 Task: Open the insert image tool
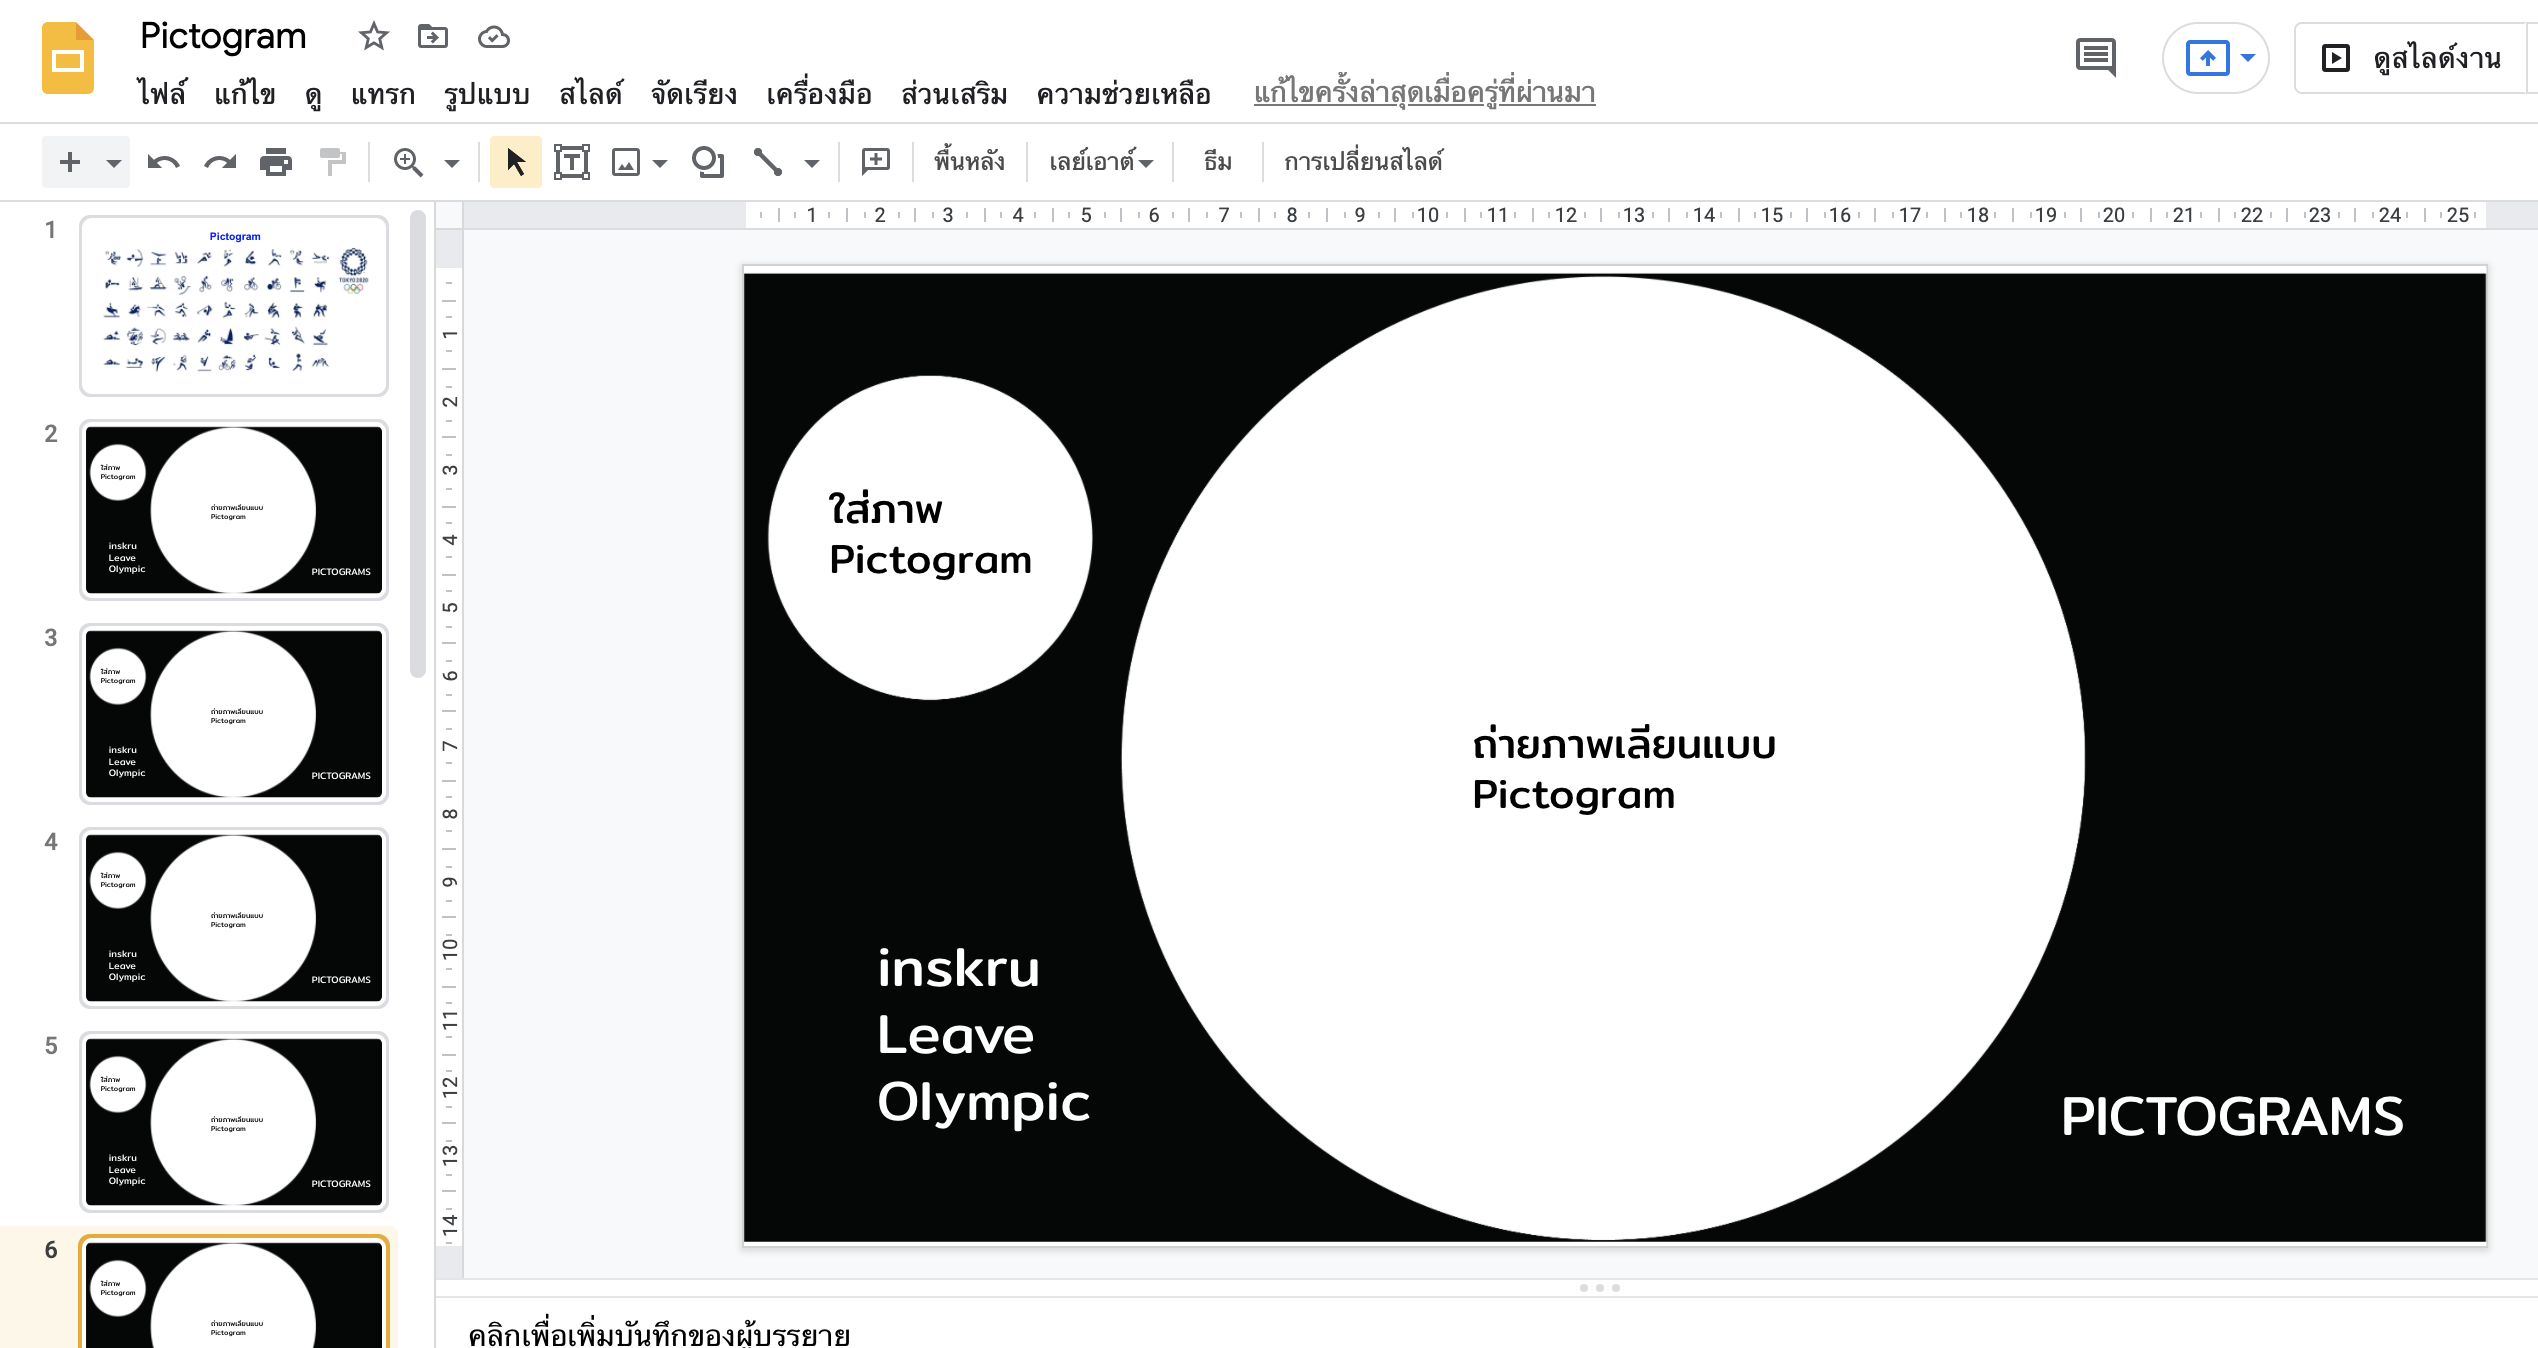pos(625,161)
